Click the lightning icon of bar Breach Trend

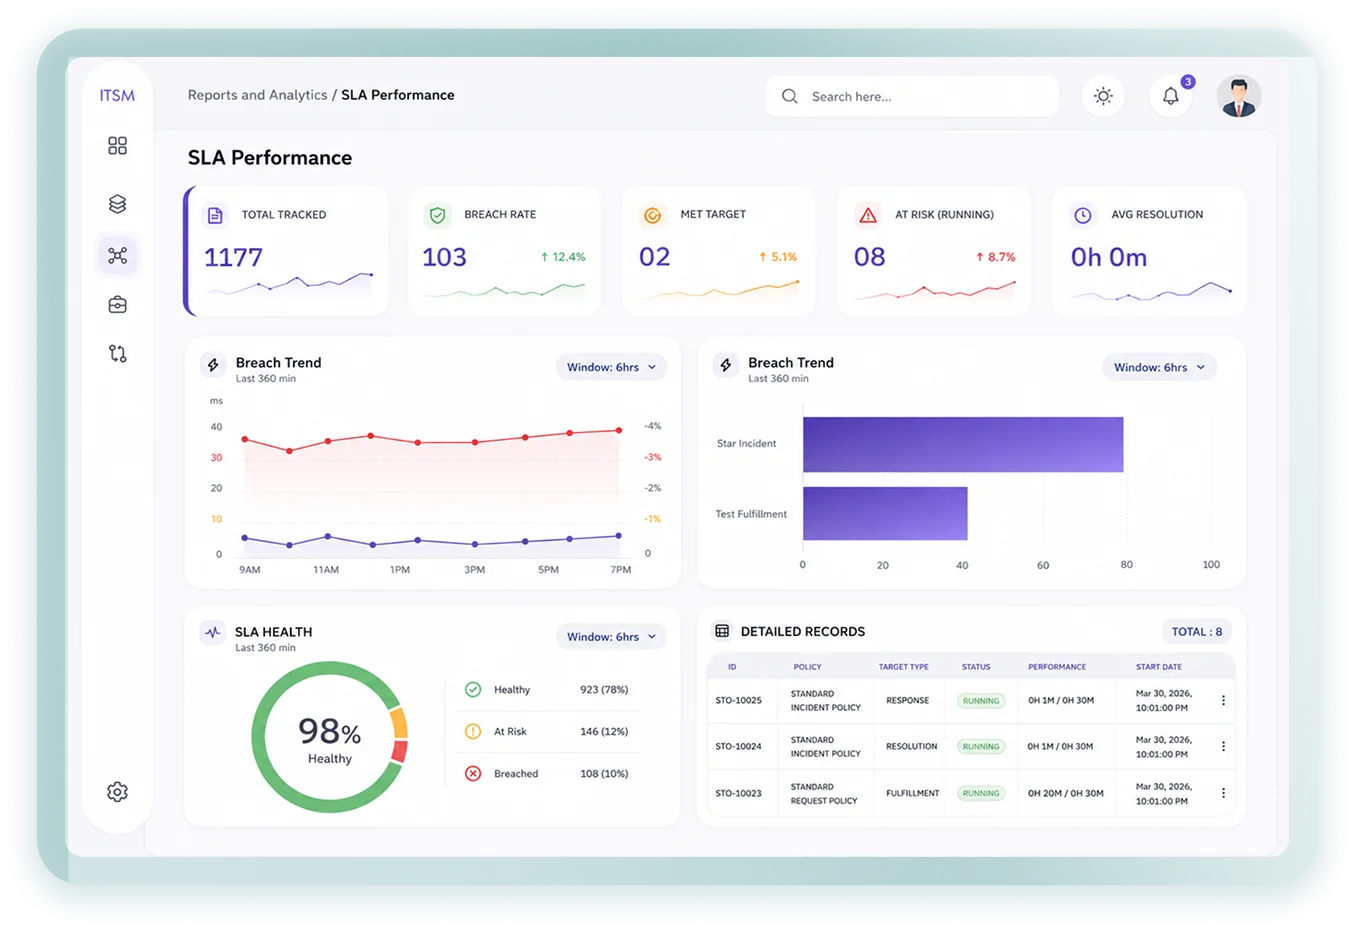pyautogui.click(x=726, y=365)
